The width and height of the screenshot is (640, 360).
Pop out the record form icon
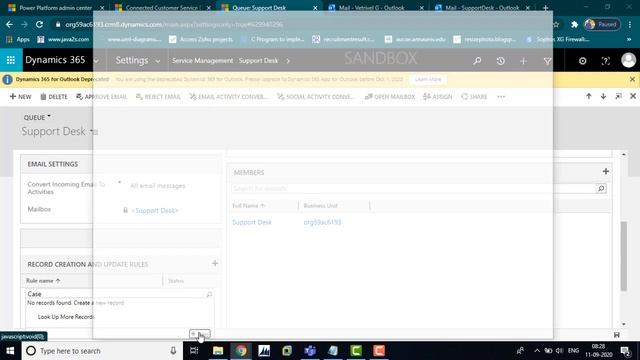tap(618, 96)
